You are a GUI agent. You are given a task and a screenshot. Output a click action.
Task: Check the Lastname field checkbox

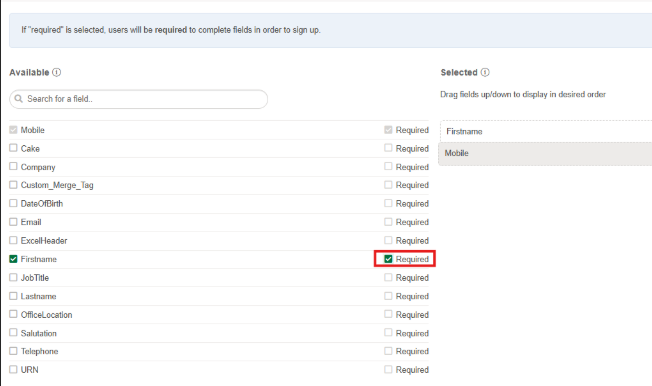[13, 296]
